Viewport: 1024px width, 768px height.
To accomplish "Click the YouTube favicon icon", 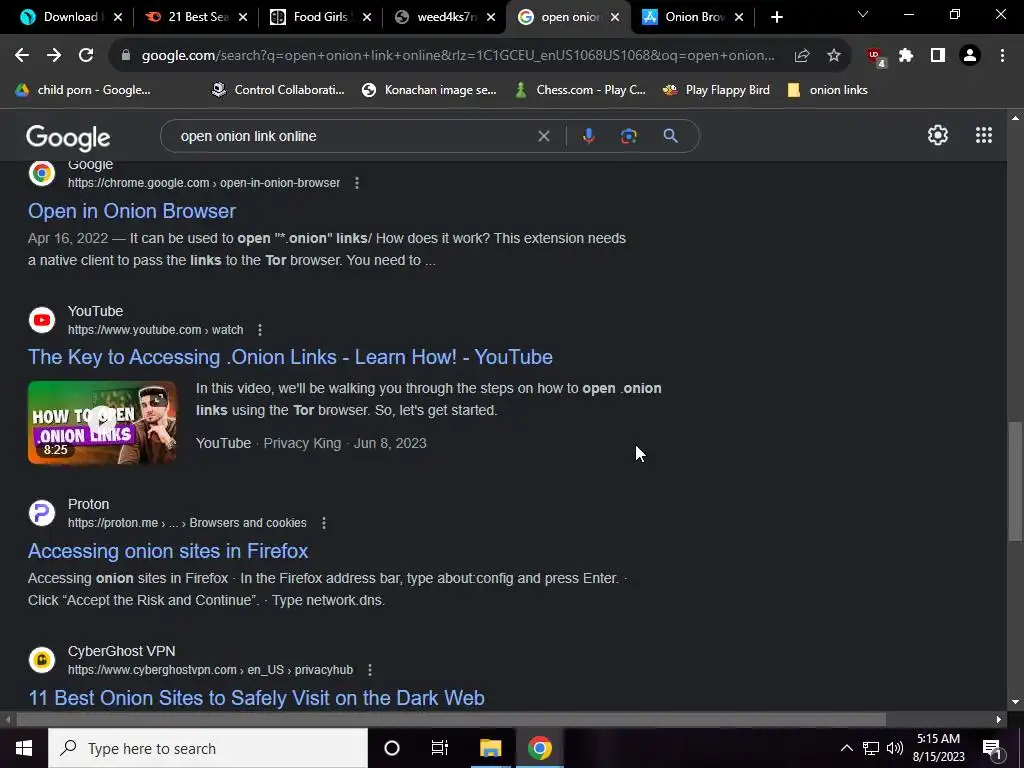I will coord(42,320).
